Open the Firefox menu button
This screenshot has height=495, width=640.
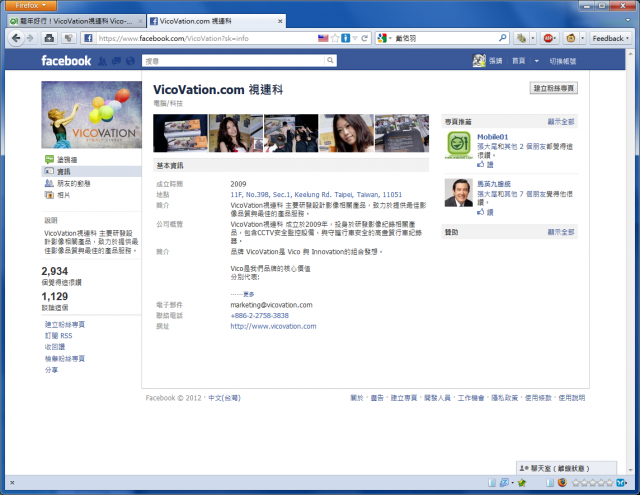(31, 6)
